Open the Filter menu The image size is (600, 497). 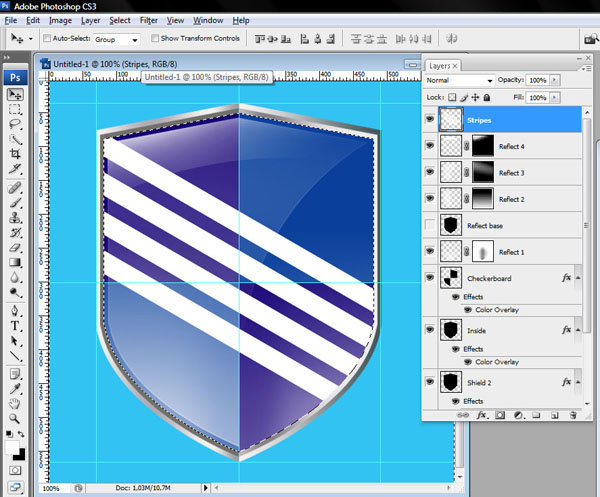[148, 20]
